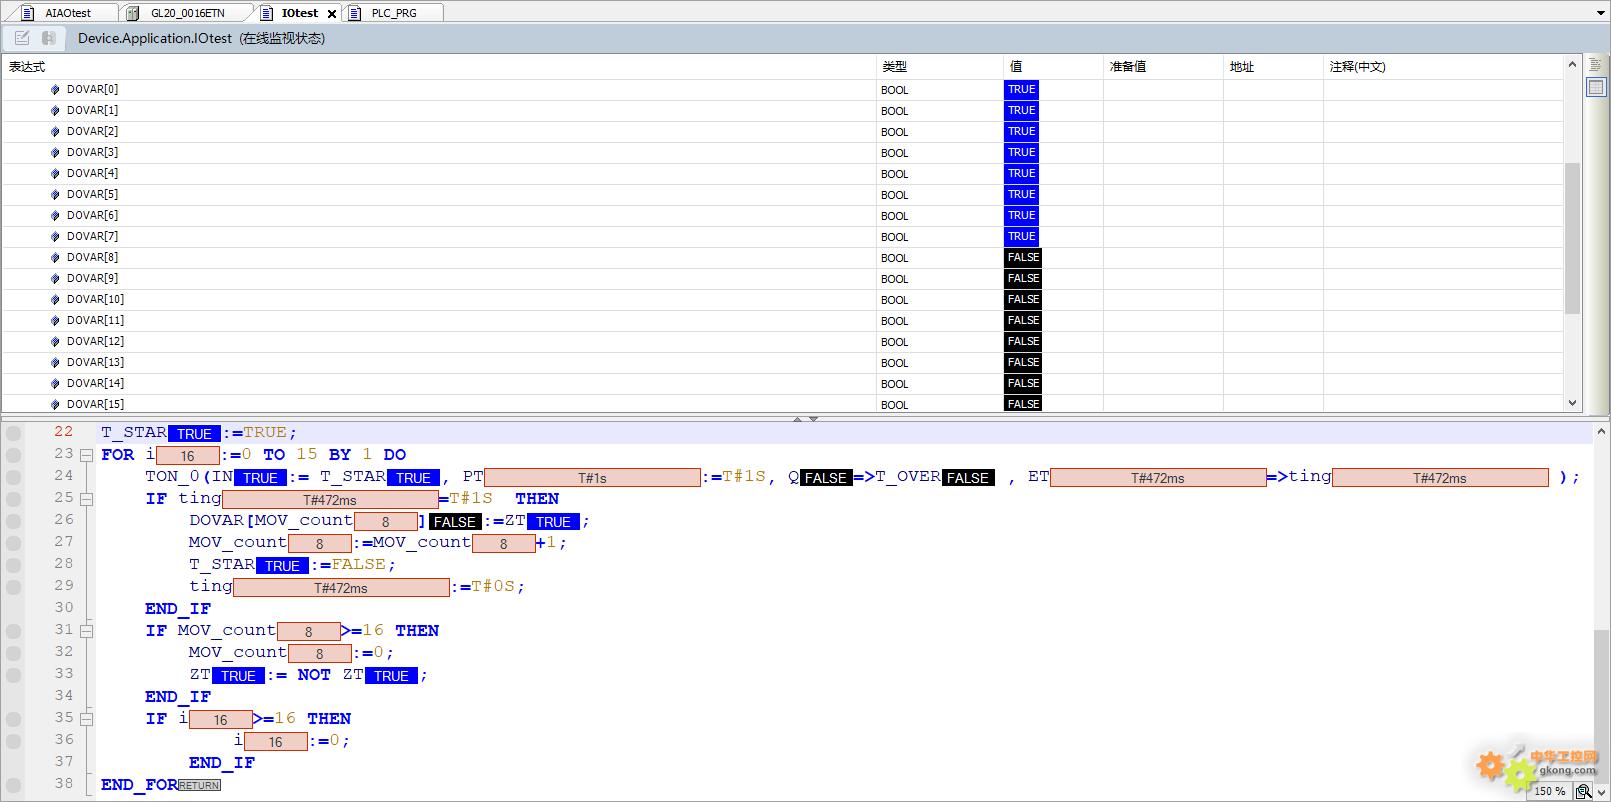
Task: Click the declaration table vertical scrollbar
Action: click(x=1572, y=238)
